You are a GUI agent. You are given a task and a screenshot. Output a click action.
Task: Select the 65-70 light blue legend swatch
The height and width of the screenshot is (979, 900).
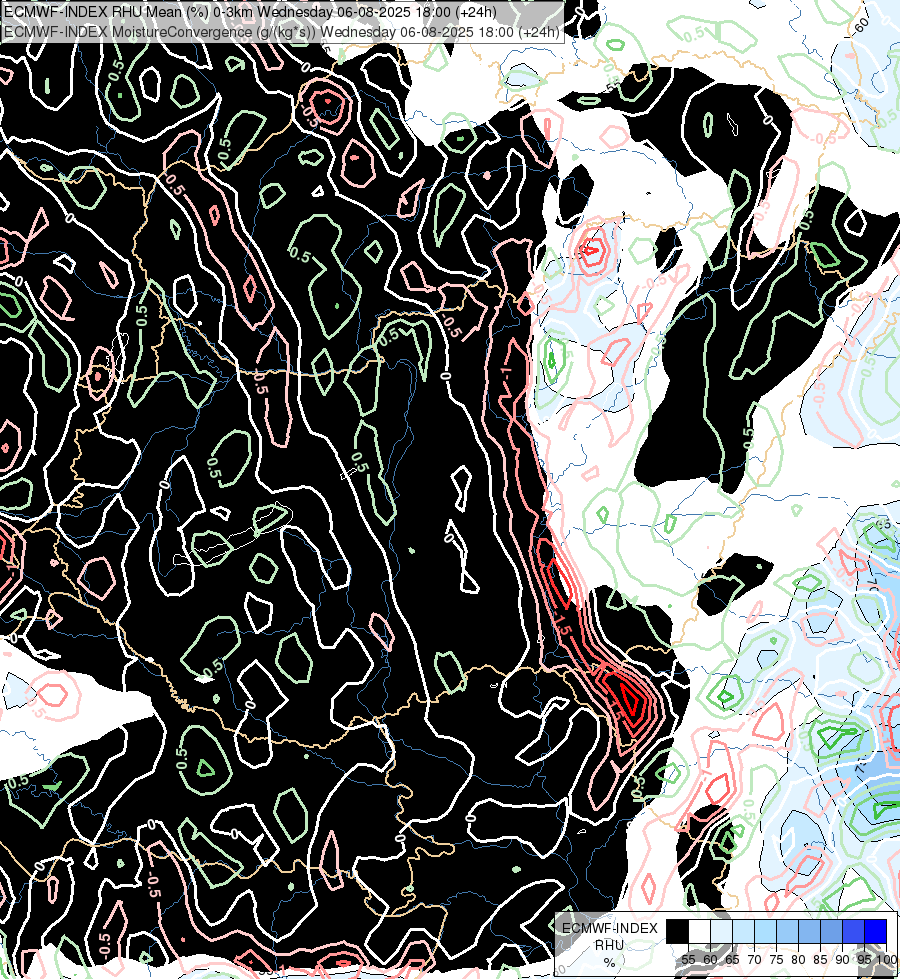[x=743, y=931]
